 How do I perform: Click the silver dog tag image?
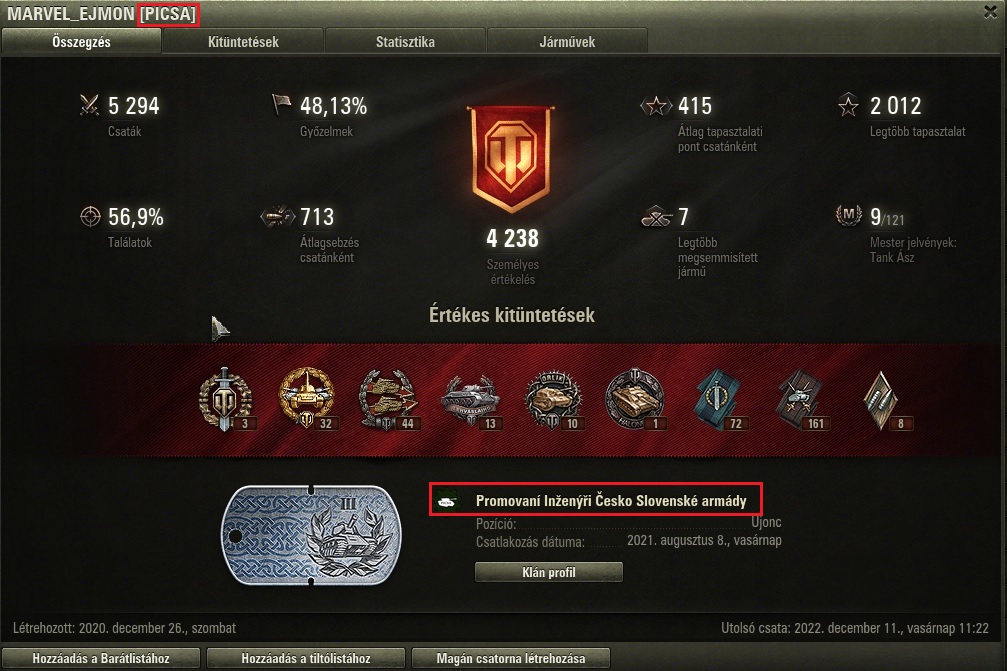(x=310, y=536)
